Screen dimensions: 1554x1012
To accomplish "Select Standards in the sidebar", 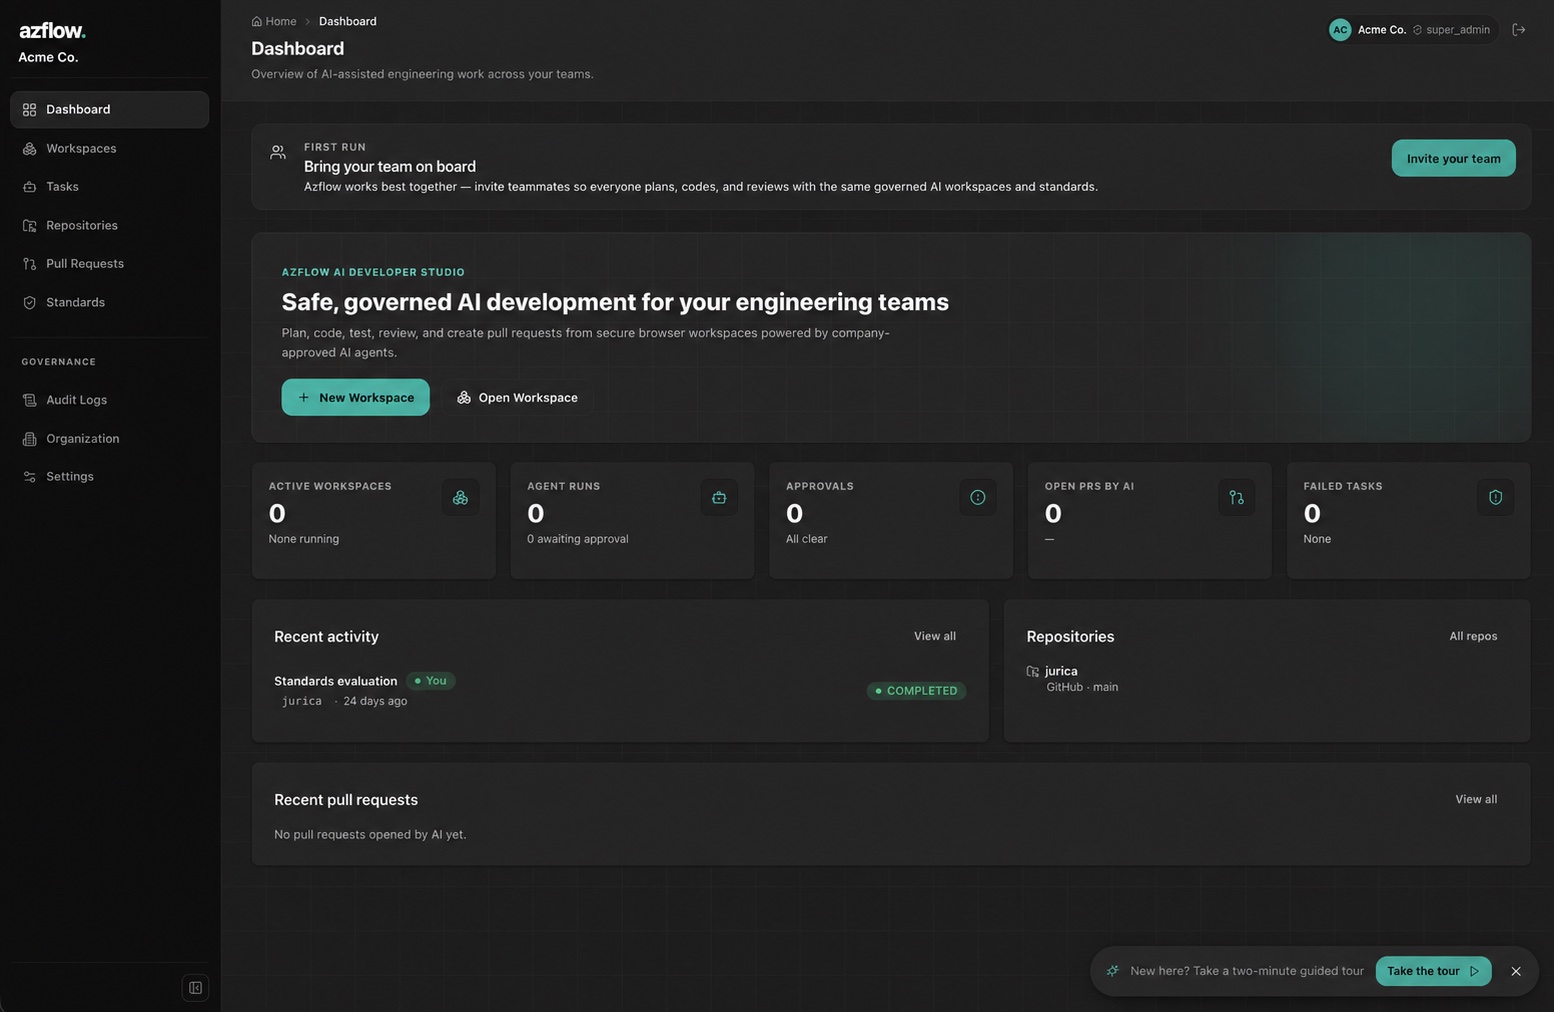I will point(109,303).
